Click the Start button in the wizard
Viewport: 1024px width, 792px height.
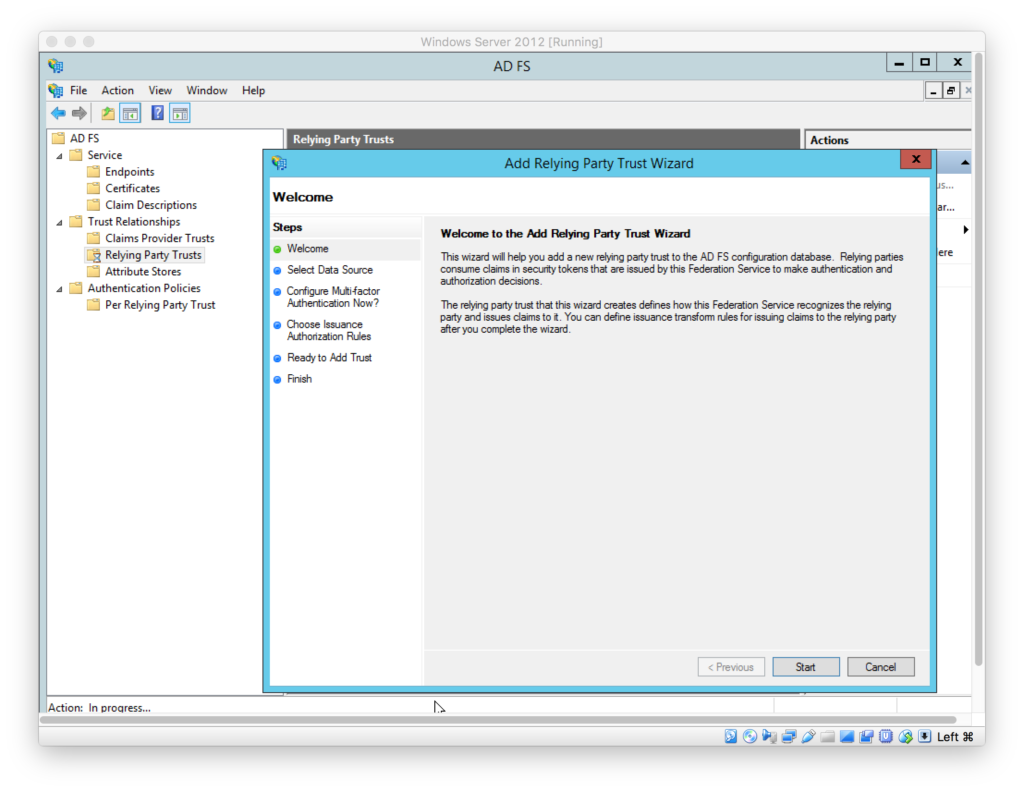click(806, 666)
